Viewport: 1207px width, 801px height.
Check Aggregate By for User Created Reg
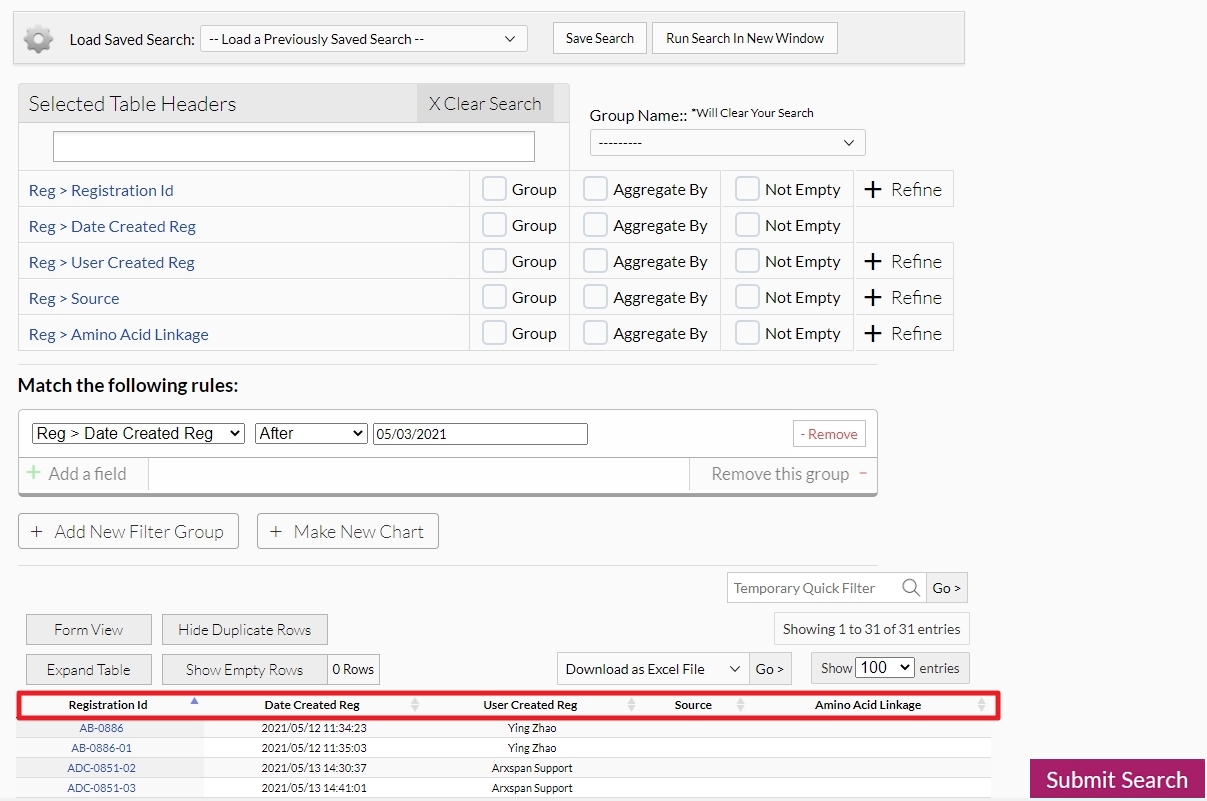596,262
